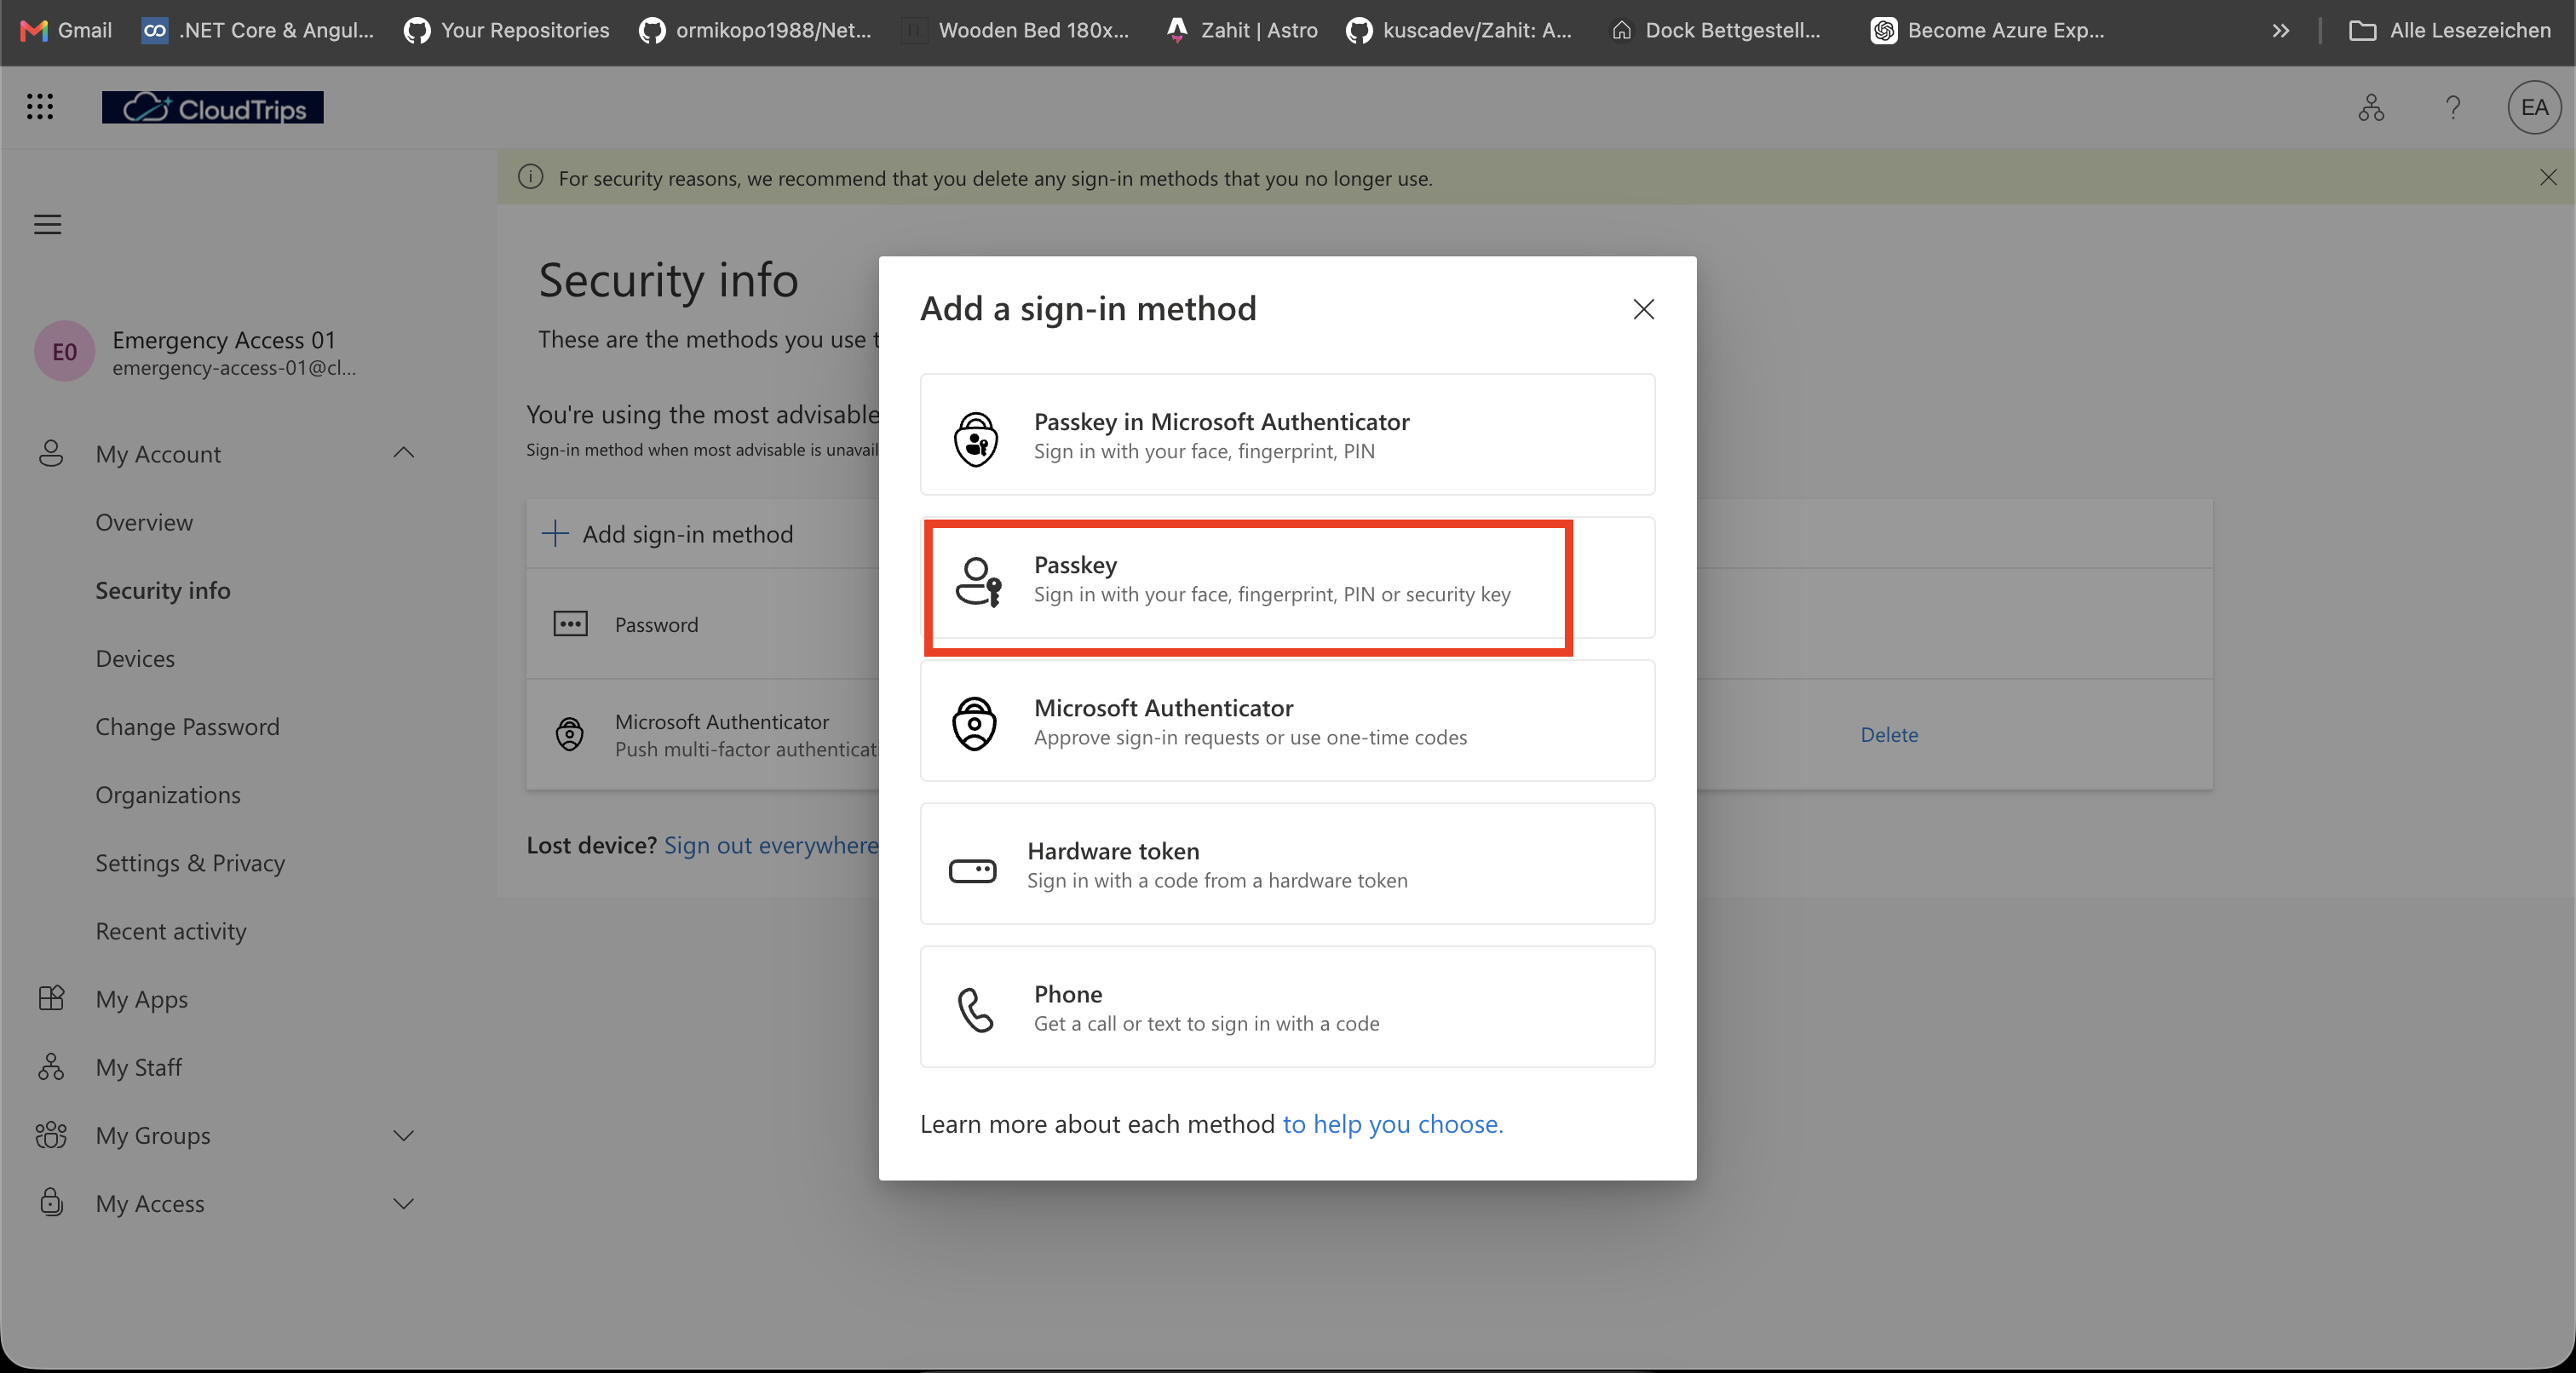The height and width of the screenshot is (1373, 2576).
Task: Open the Alle Lesezeichen folder
Action: pyautogui.click(x=2450, y=30)
